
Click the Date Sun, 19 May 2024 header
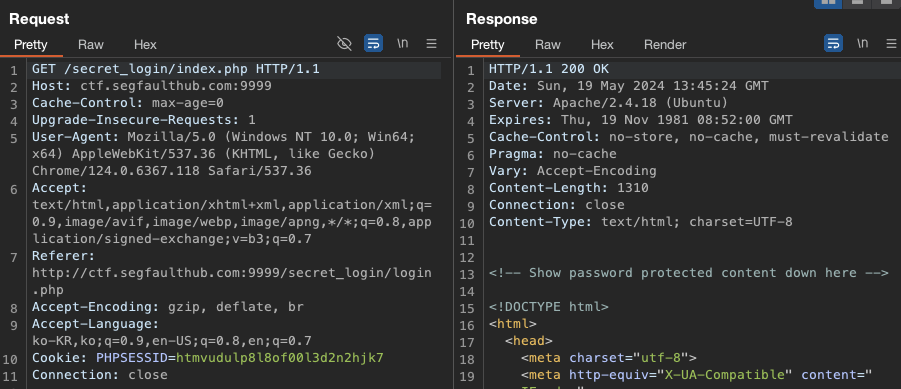pos(629,86)
